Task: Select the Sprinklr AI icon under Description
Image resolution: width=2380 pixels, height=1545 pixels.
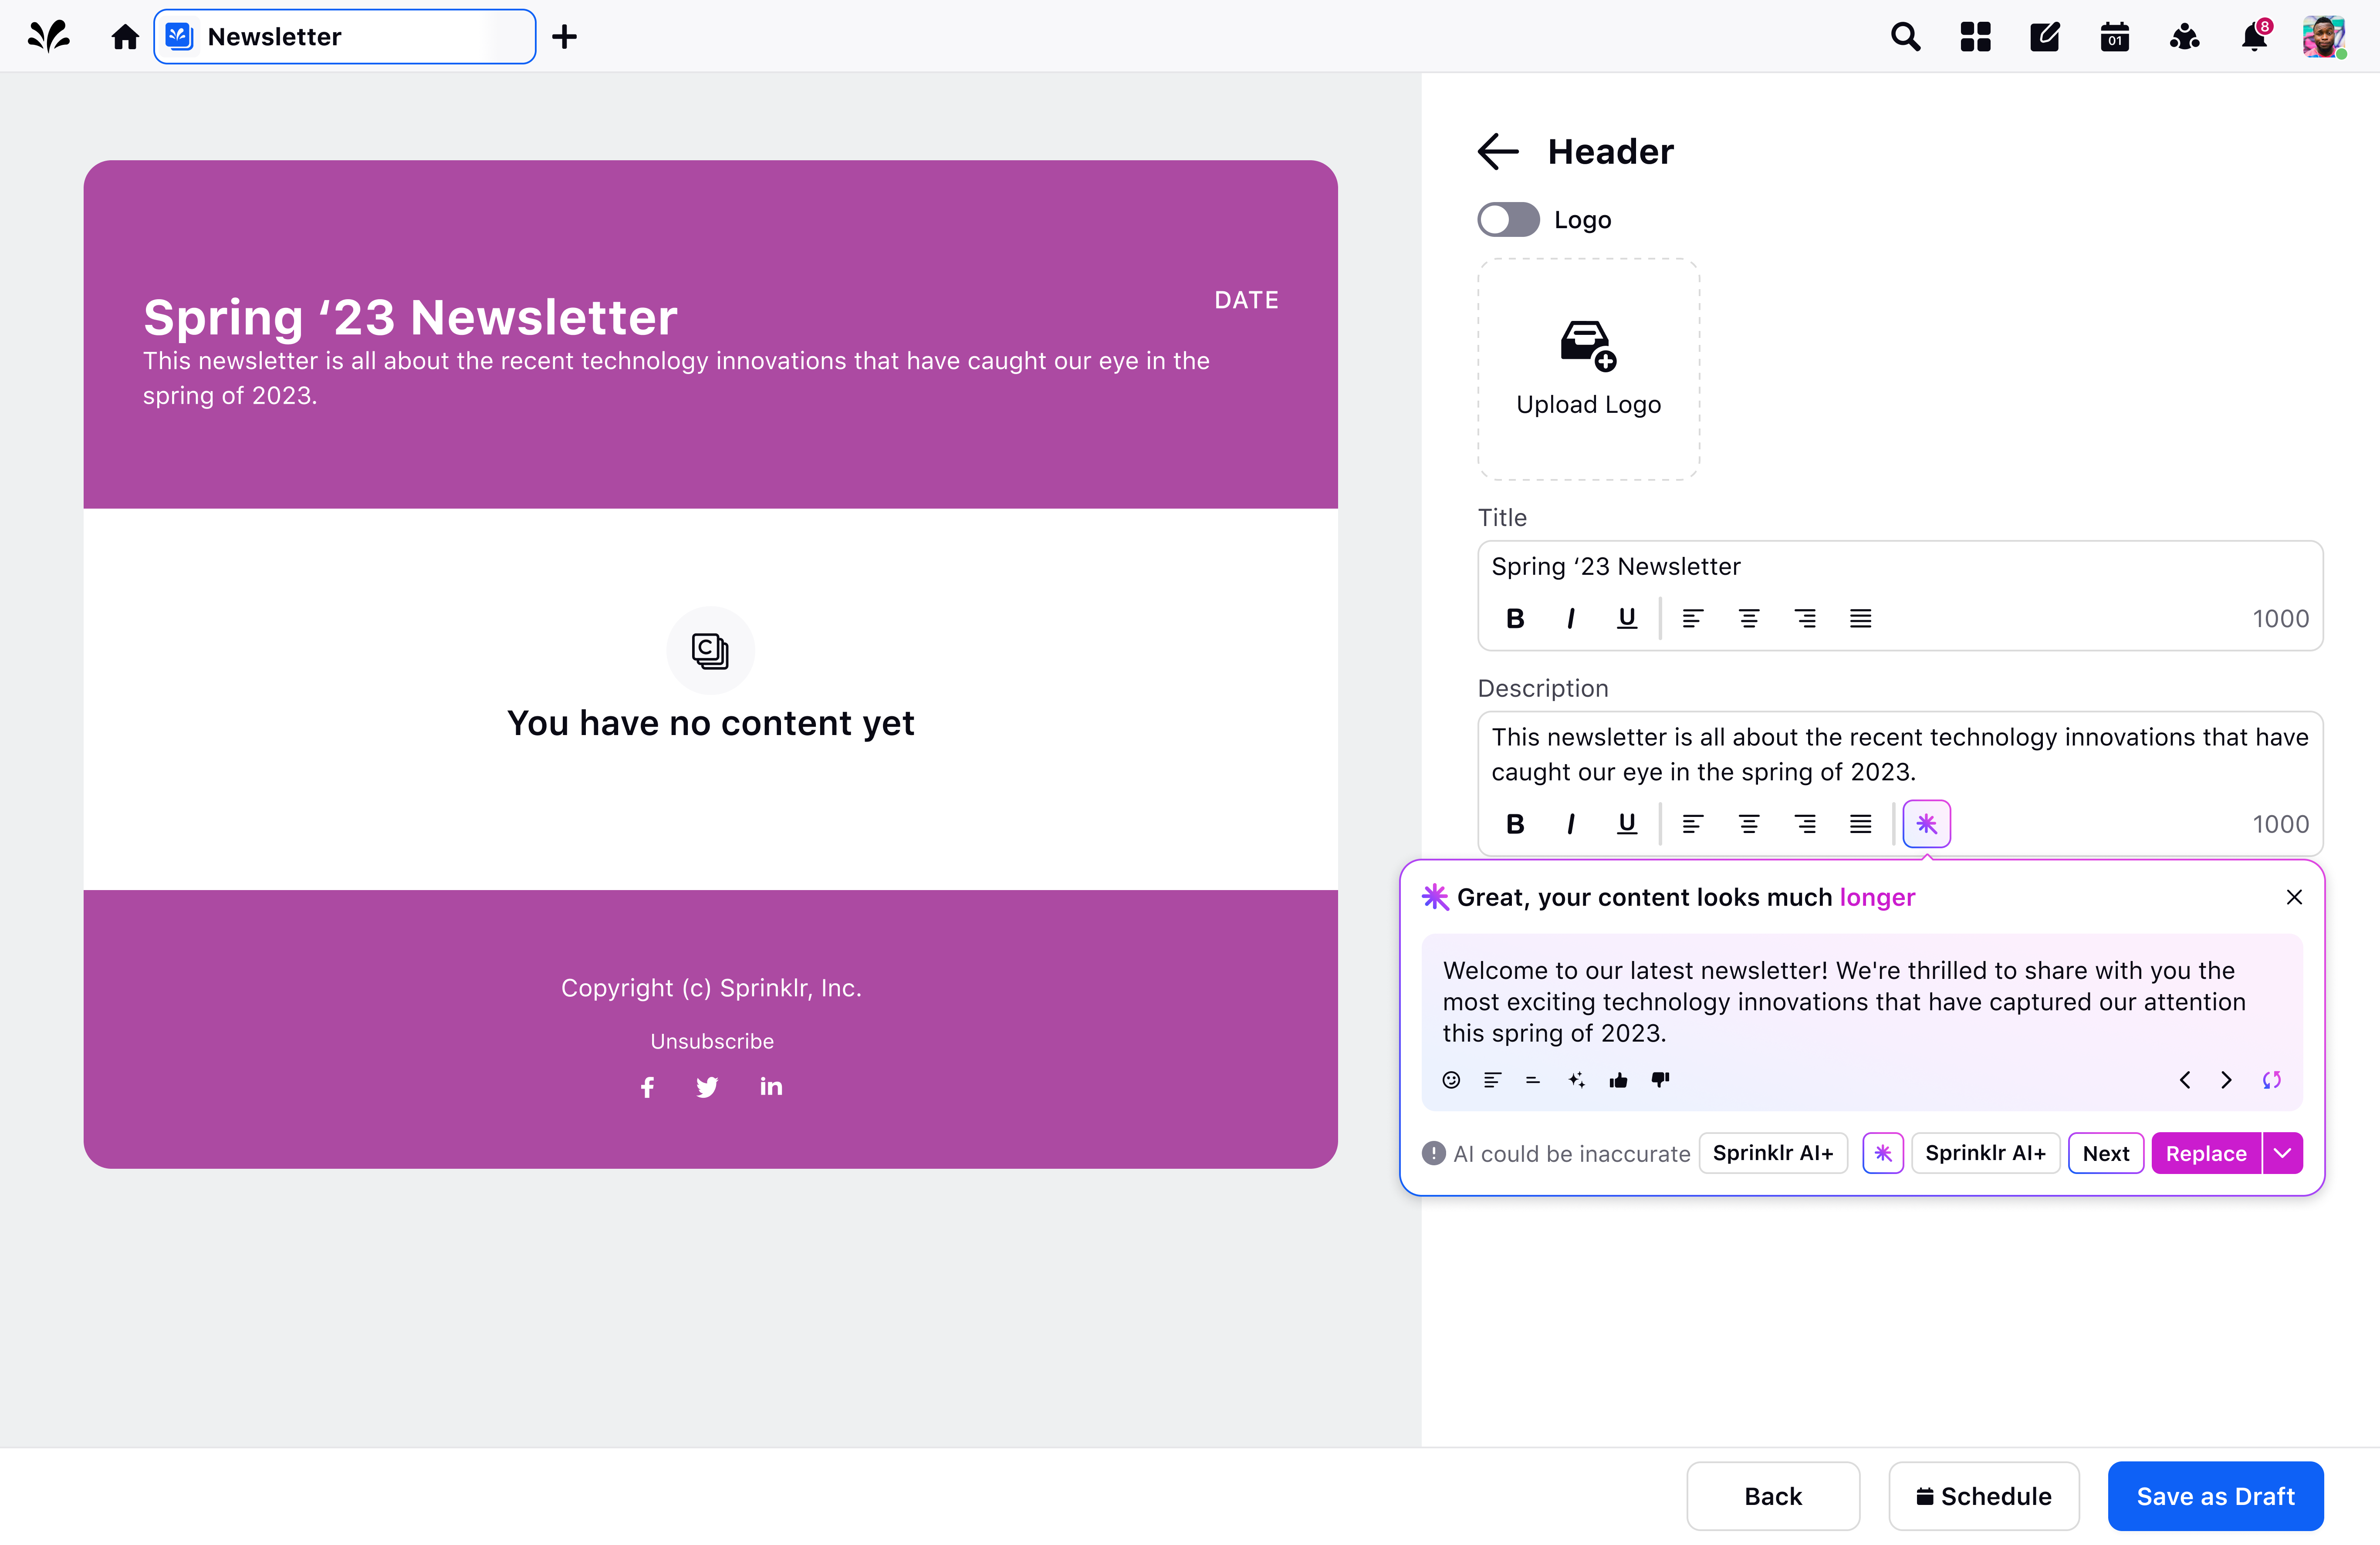Action: (1926, 823)
